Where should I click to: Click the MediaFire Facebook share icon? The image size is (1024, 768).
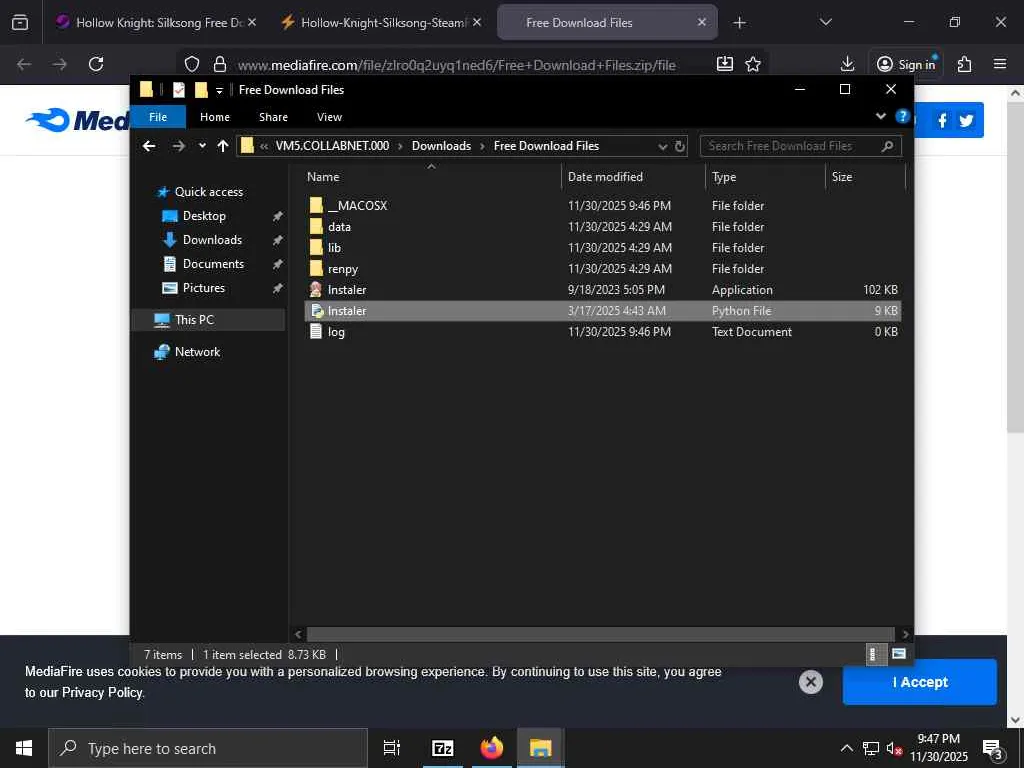(x=942, y=120)
